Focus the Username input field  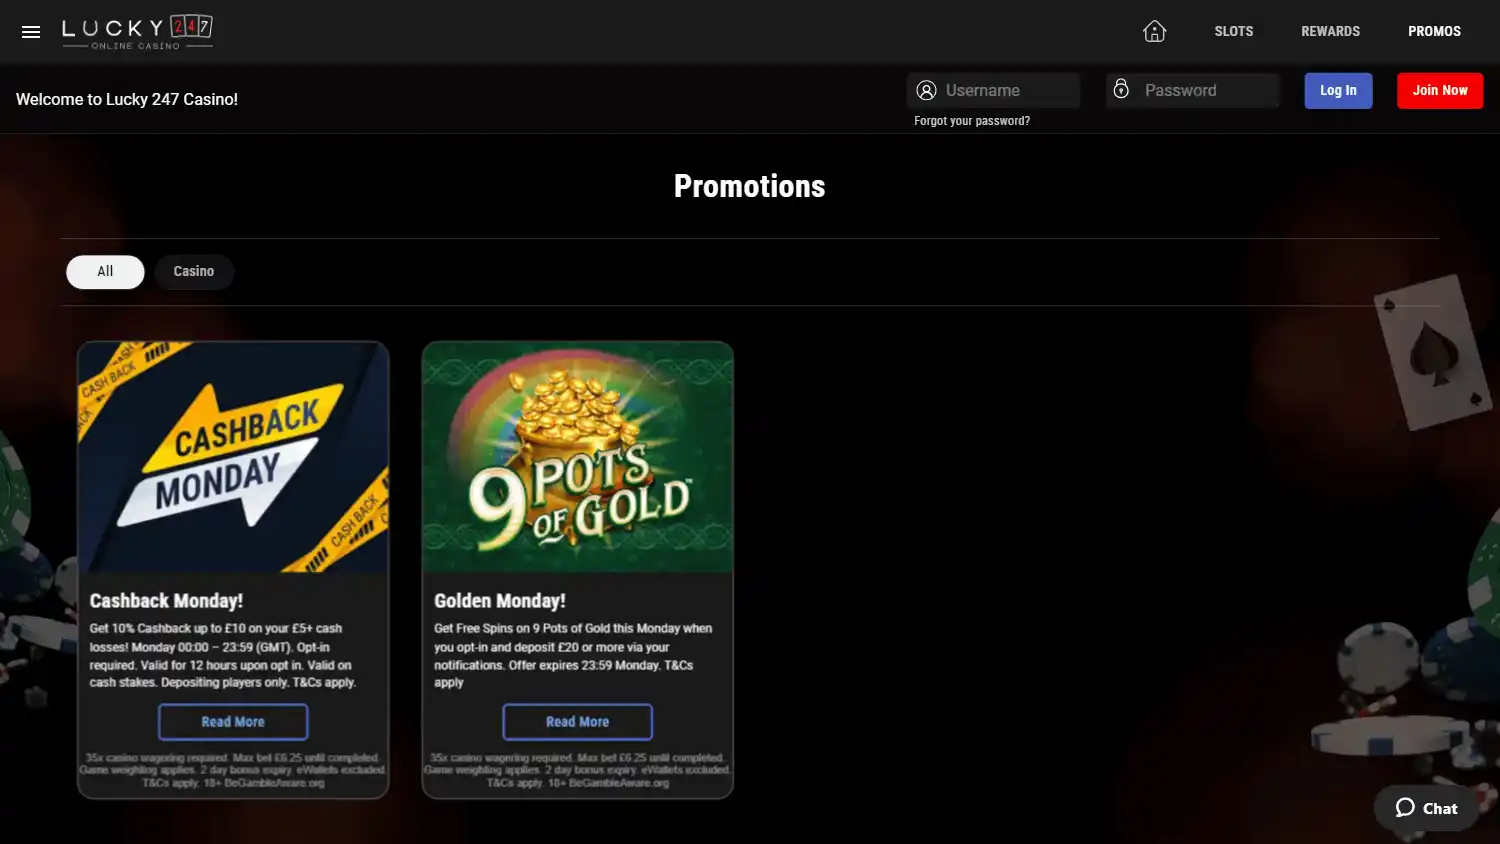click(x=994, y=91)
